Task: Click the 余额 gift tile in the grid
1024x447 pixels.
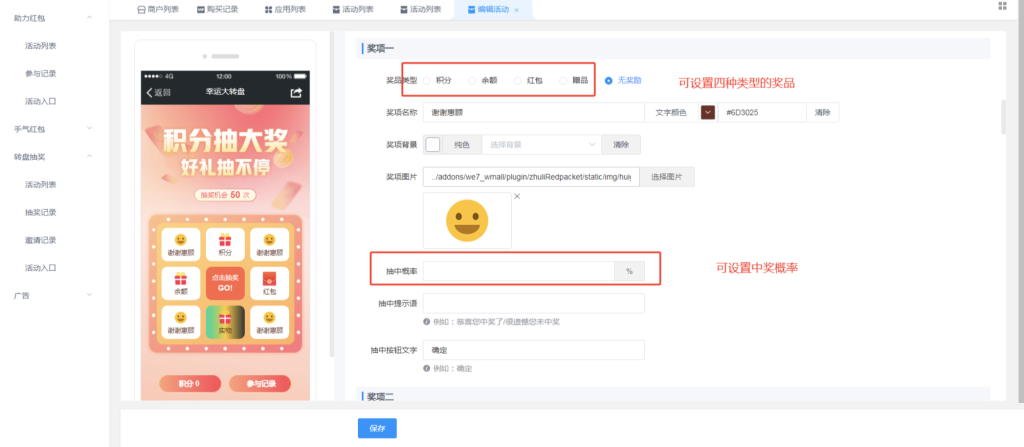Action: (180, 283)
